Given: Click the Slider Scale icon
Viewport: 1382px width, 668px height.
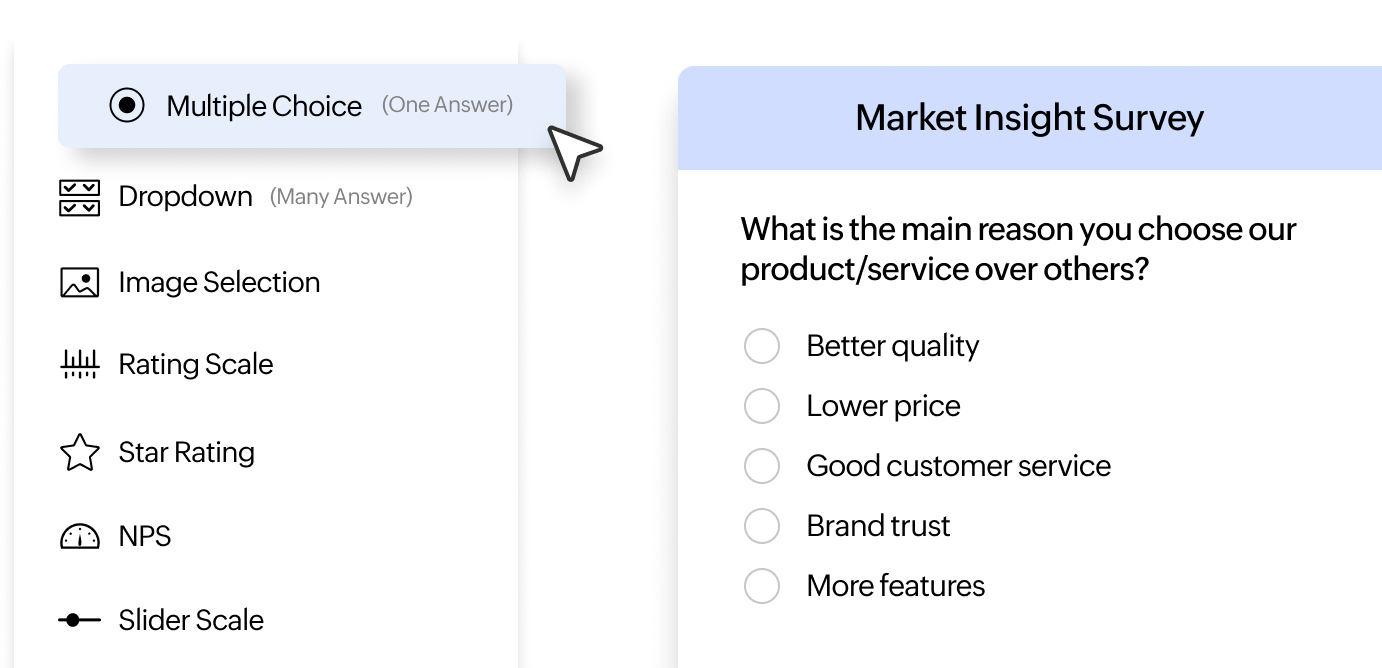Looking at the screenshot, I should (80, 620).
